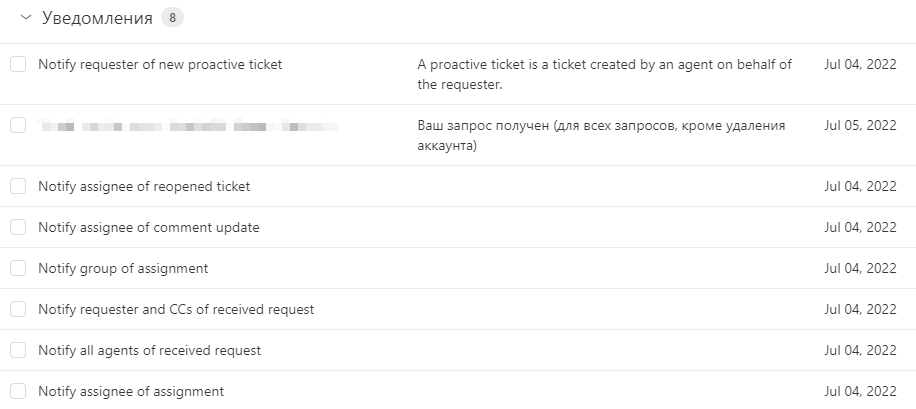
Task: Open Notify requester of new proactive ticket
Action: pos(160,64)
